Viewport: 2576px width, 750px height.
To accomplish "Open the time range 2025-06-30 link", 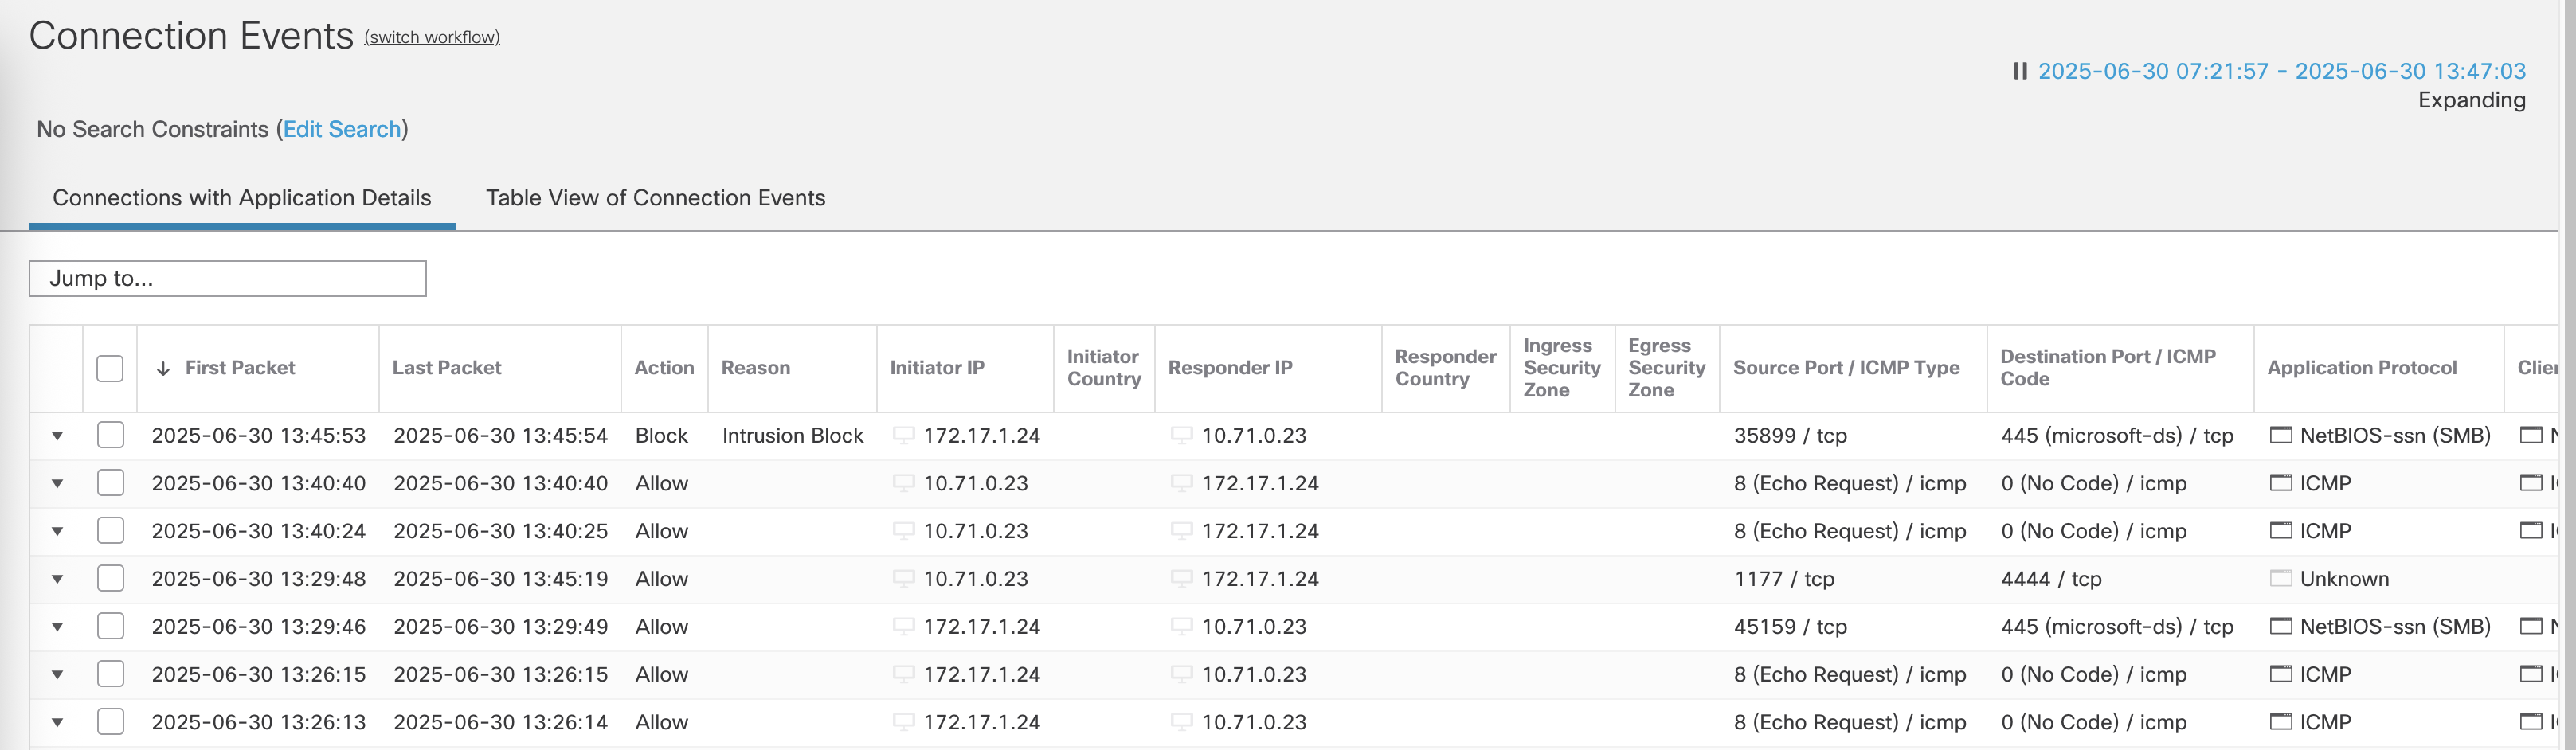I will [2281, 71].
